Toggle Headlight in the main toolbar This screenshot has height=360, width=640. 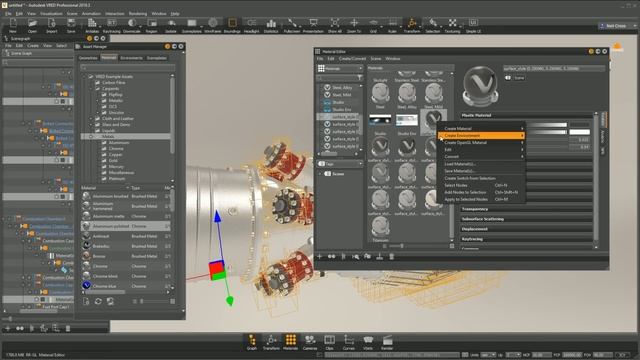251,25
